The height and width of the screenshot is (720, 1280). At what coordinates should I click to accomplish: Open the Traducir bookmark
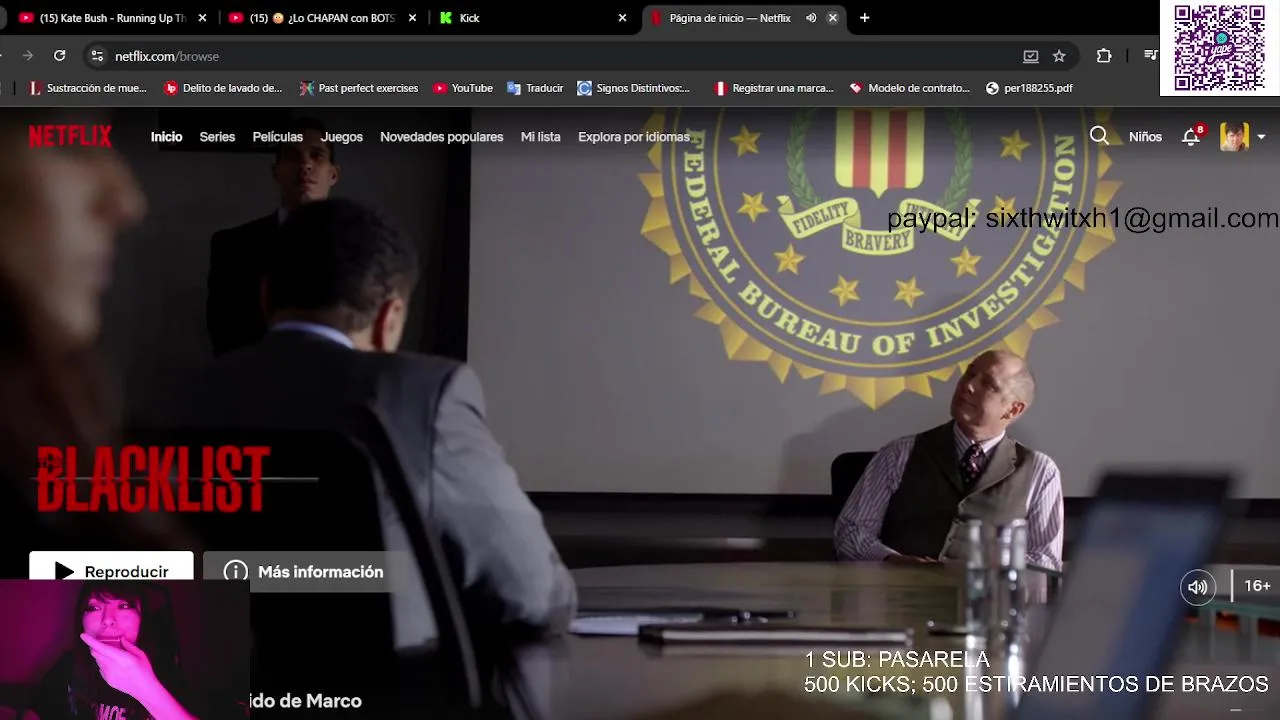[x=535, y=88]
